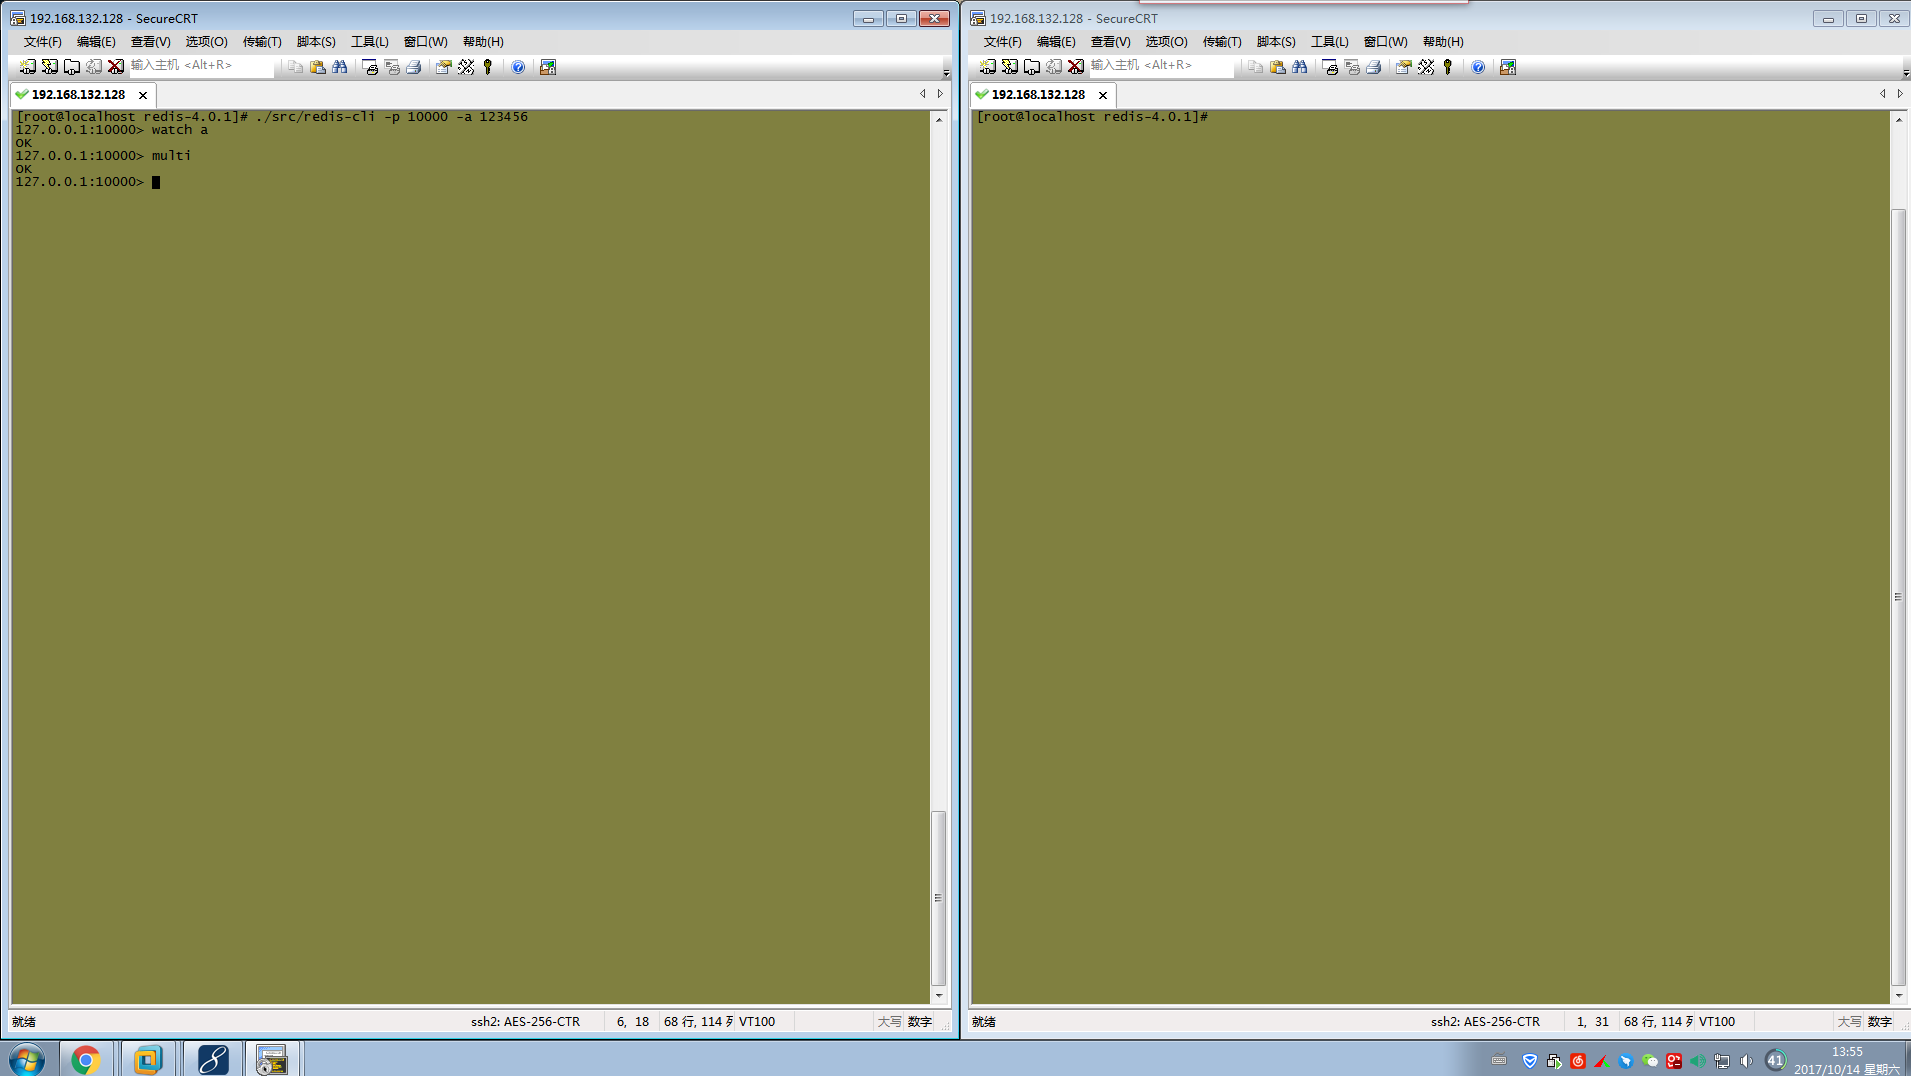1911x1076 pixels.
Task: Click SecureFX icon in right window toolbar
Action: tap(1508, 67)
